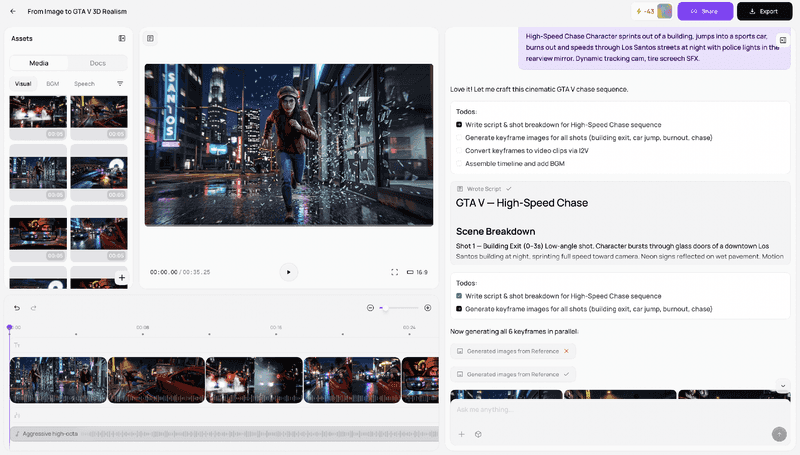The width and height of the screenshot is (800, 455).
Task: Open the chat tools icon
Action: click(478, 434)
